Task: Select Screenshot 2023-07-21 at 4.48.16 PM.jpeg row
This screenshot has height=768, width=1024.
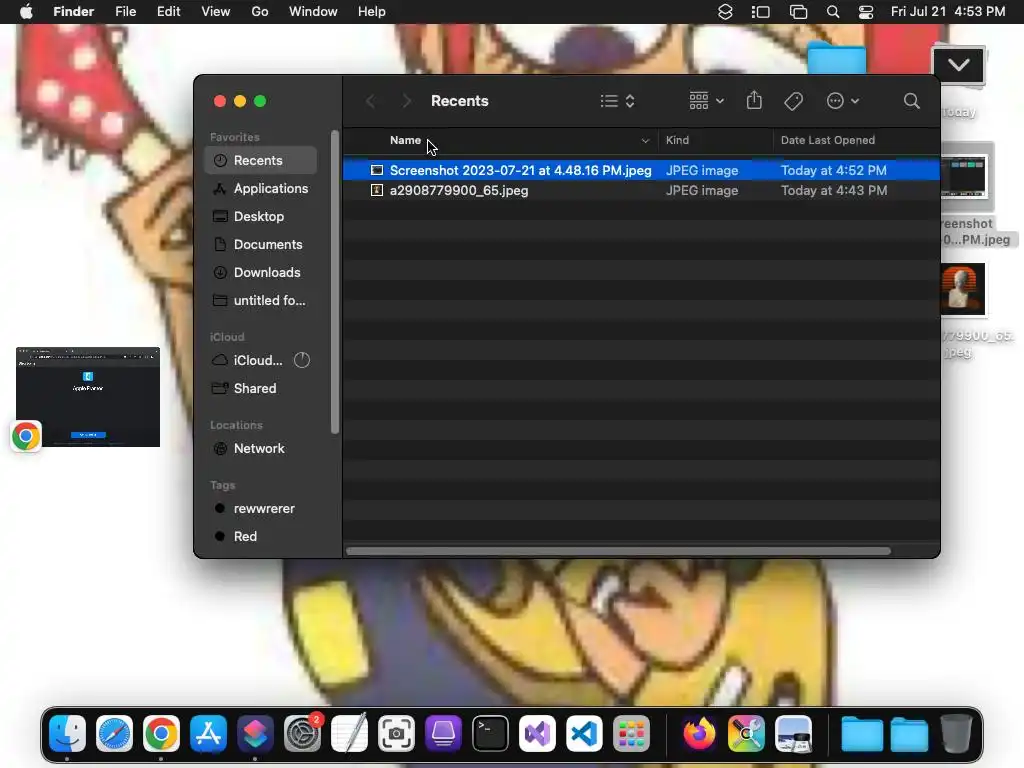Action: point(641,170)
